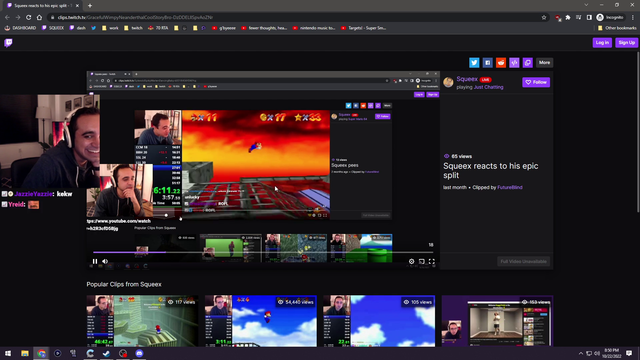Share the clip on Twitter

click(474, 62)
